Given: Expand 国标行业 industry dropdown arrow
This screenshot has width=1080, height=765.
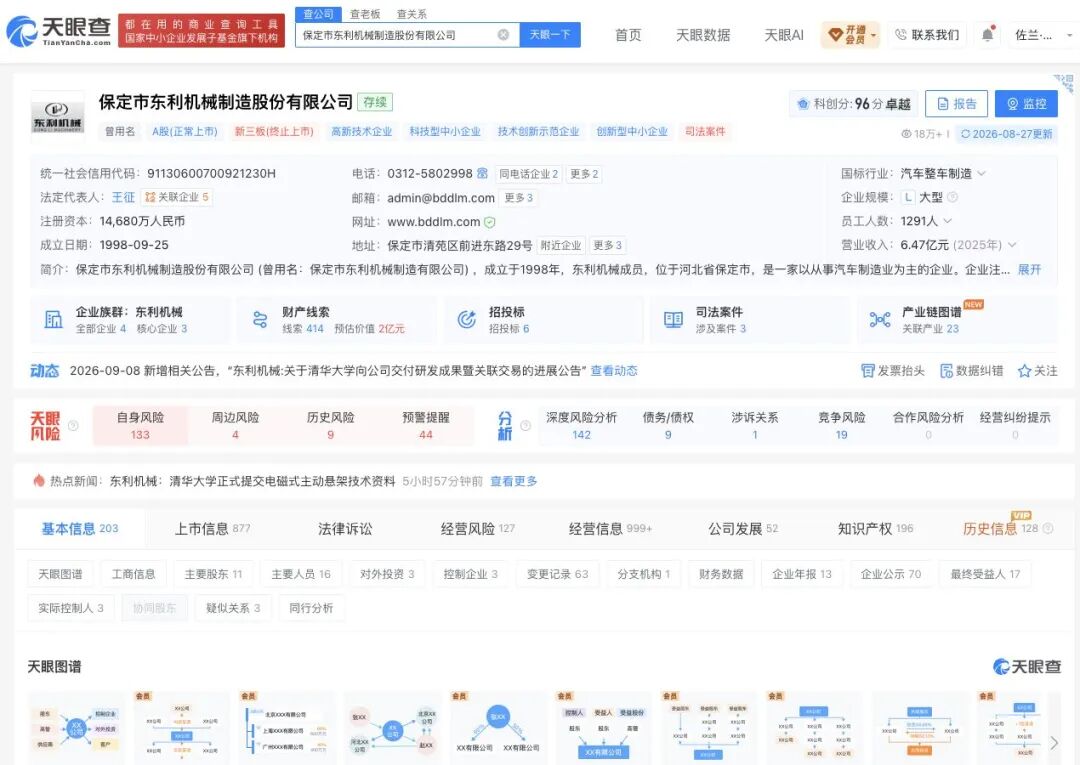Looking at the screenshot, I should click(982, 174).
